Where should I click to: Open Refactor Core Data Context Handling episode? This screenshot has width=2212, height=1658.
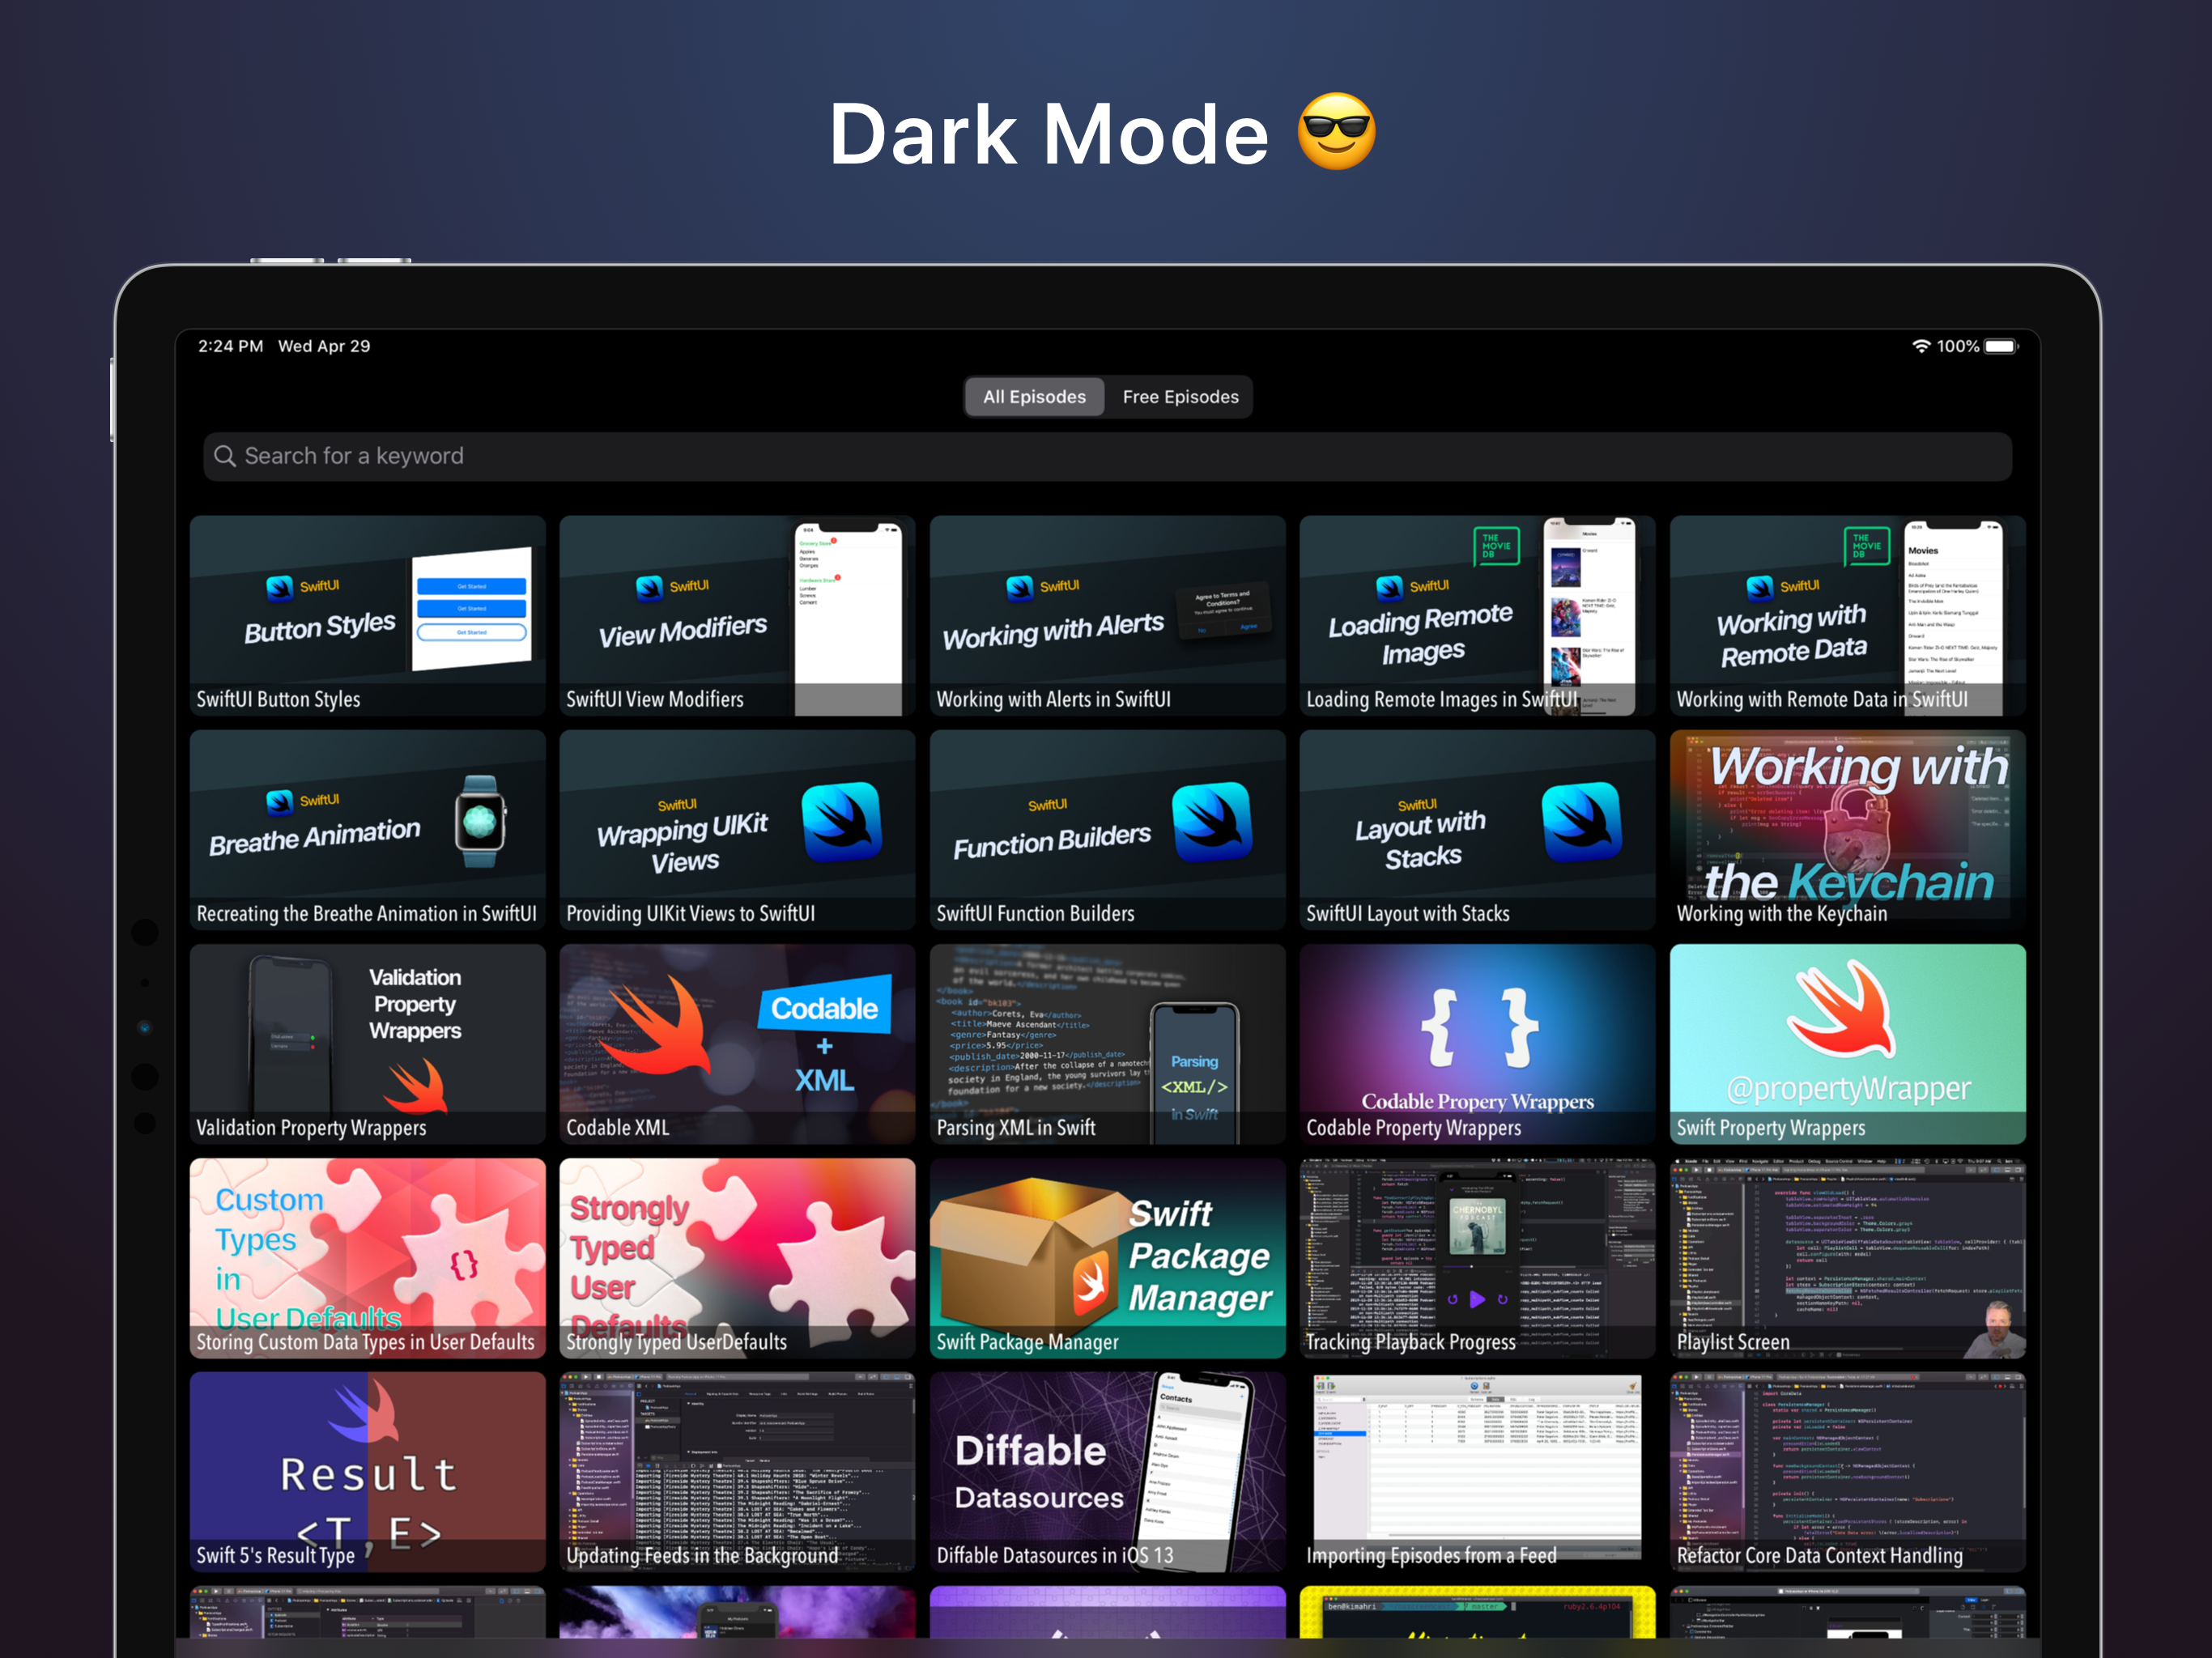tap(1848, 1472)
